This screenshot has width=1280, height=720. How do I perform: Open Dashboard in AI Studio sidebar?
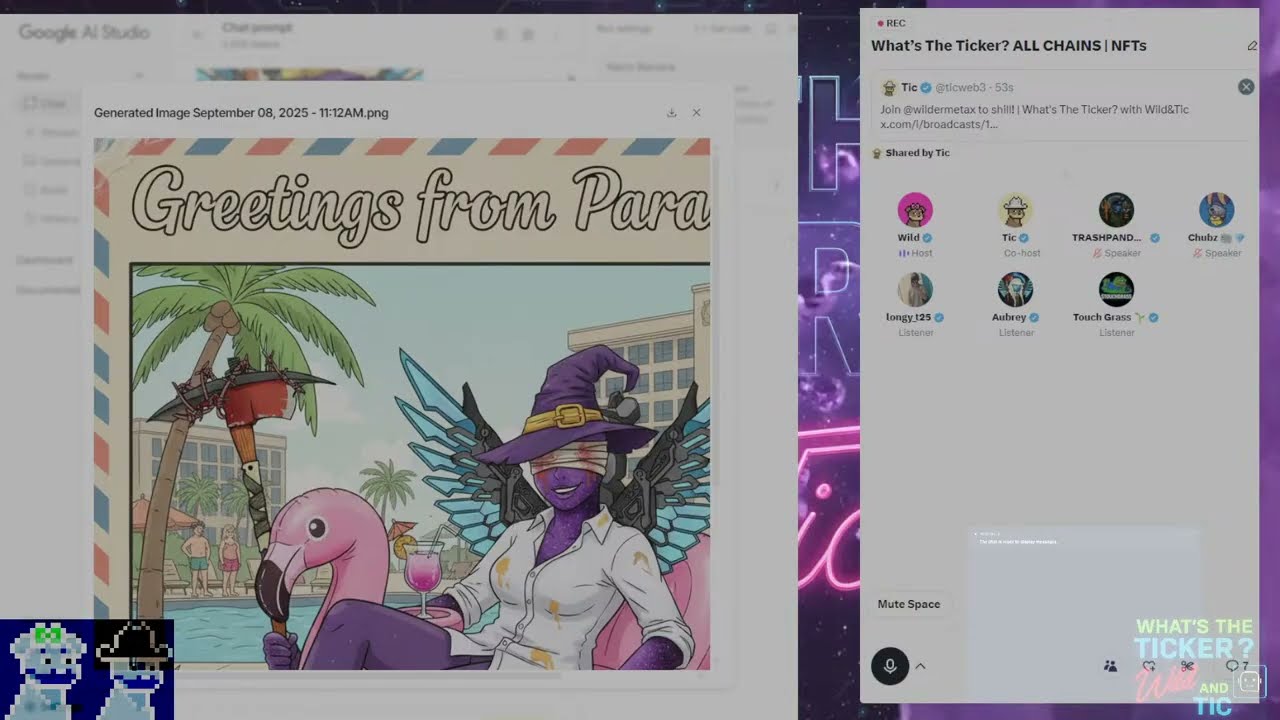[44, 260]
